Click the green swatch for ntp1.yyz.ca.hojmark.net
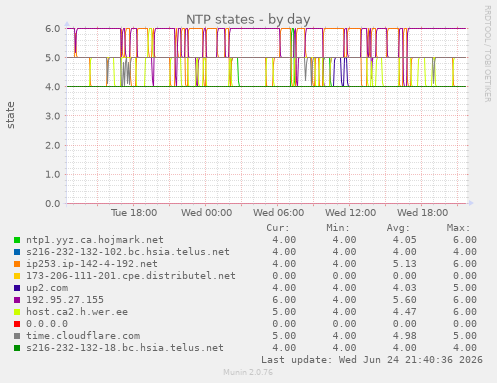Image resolution: width=497 pixels, height=383 pixels. coord(17,240)
